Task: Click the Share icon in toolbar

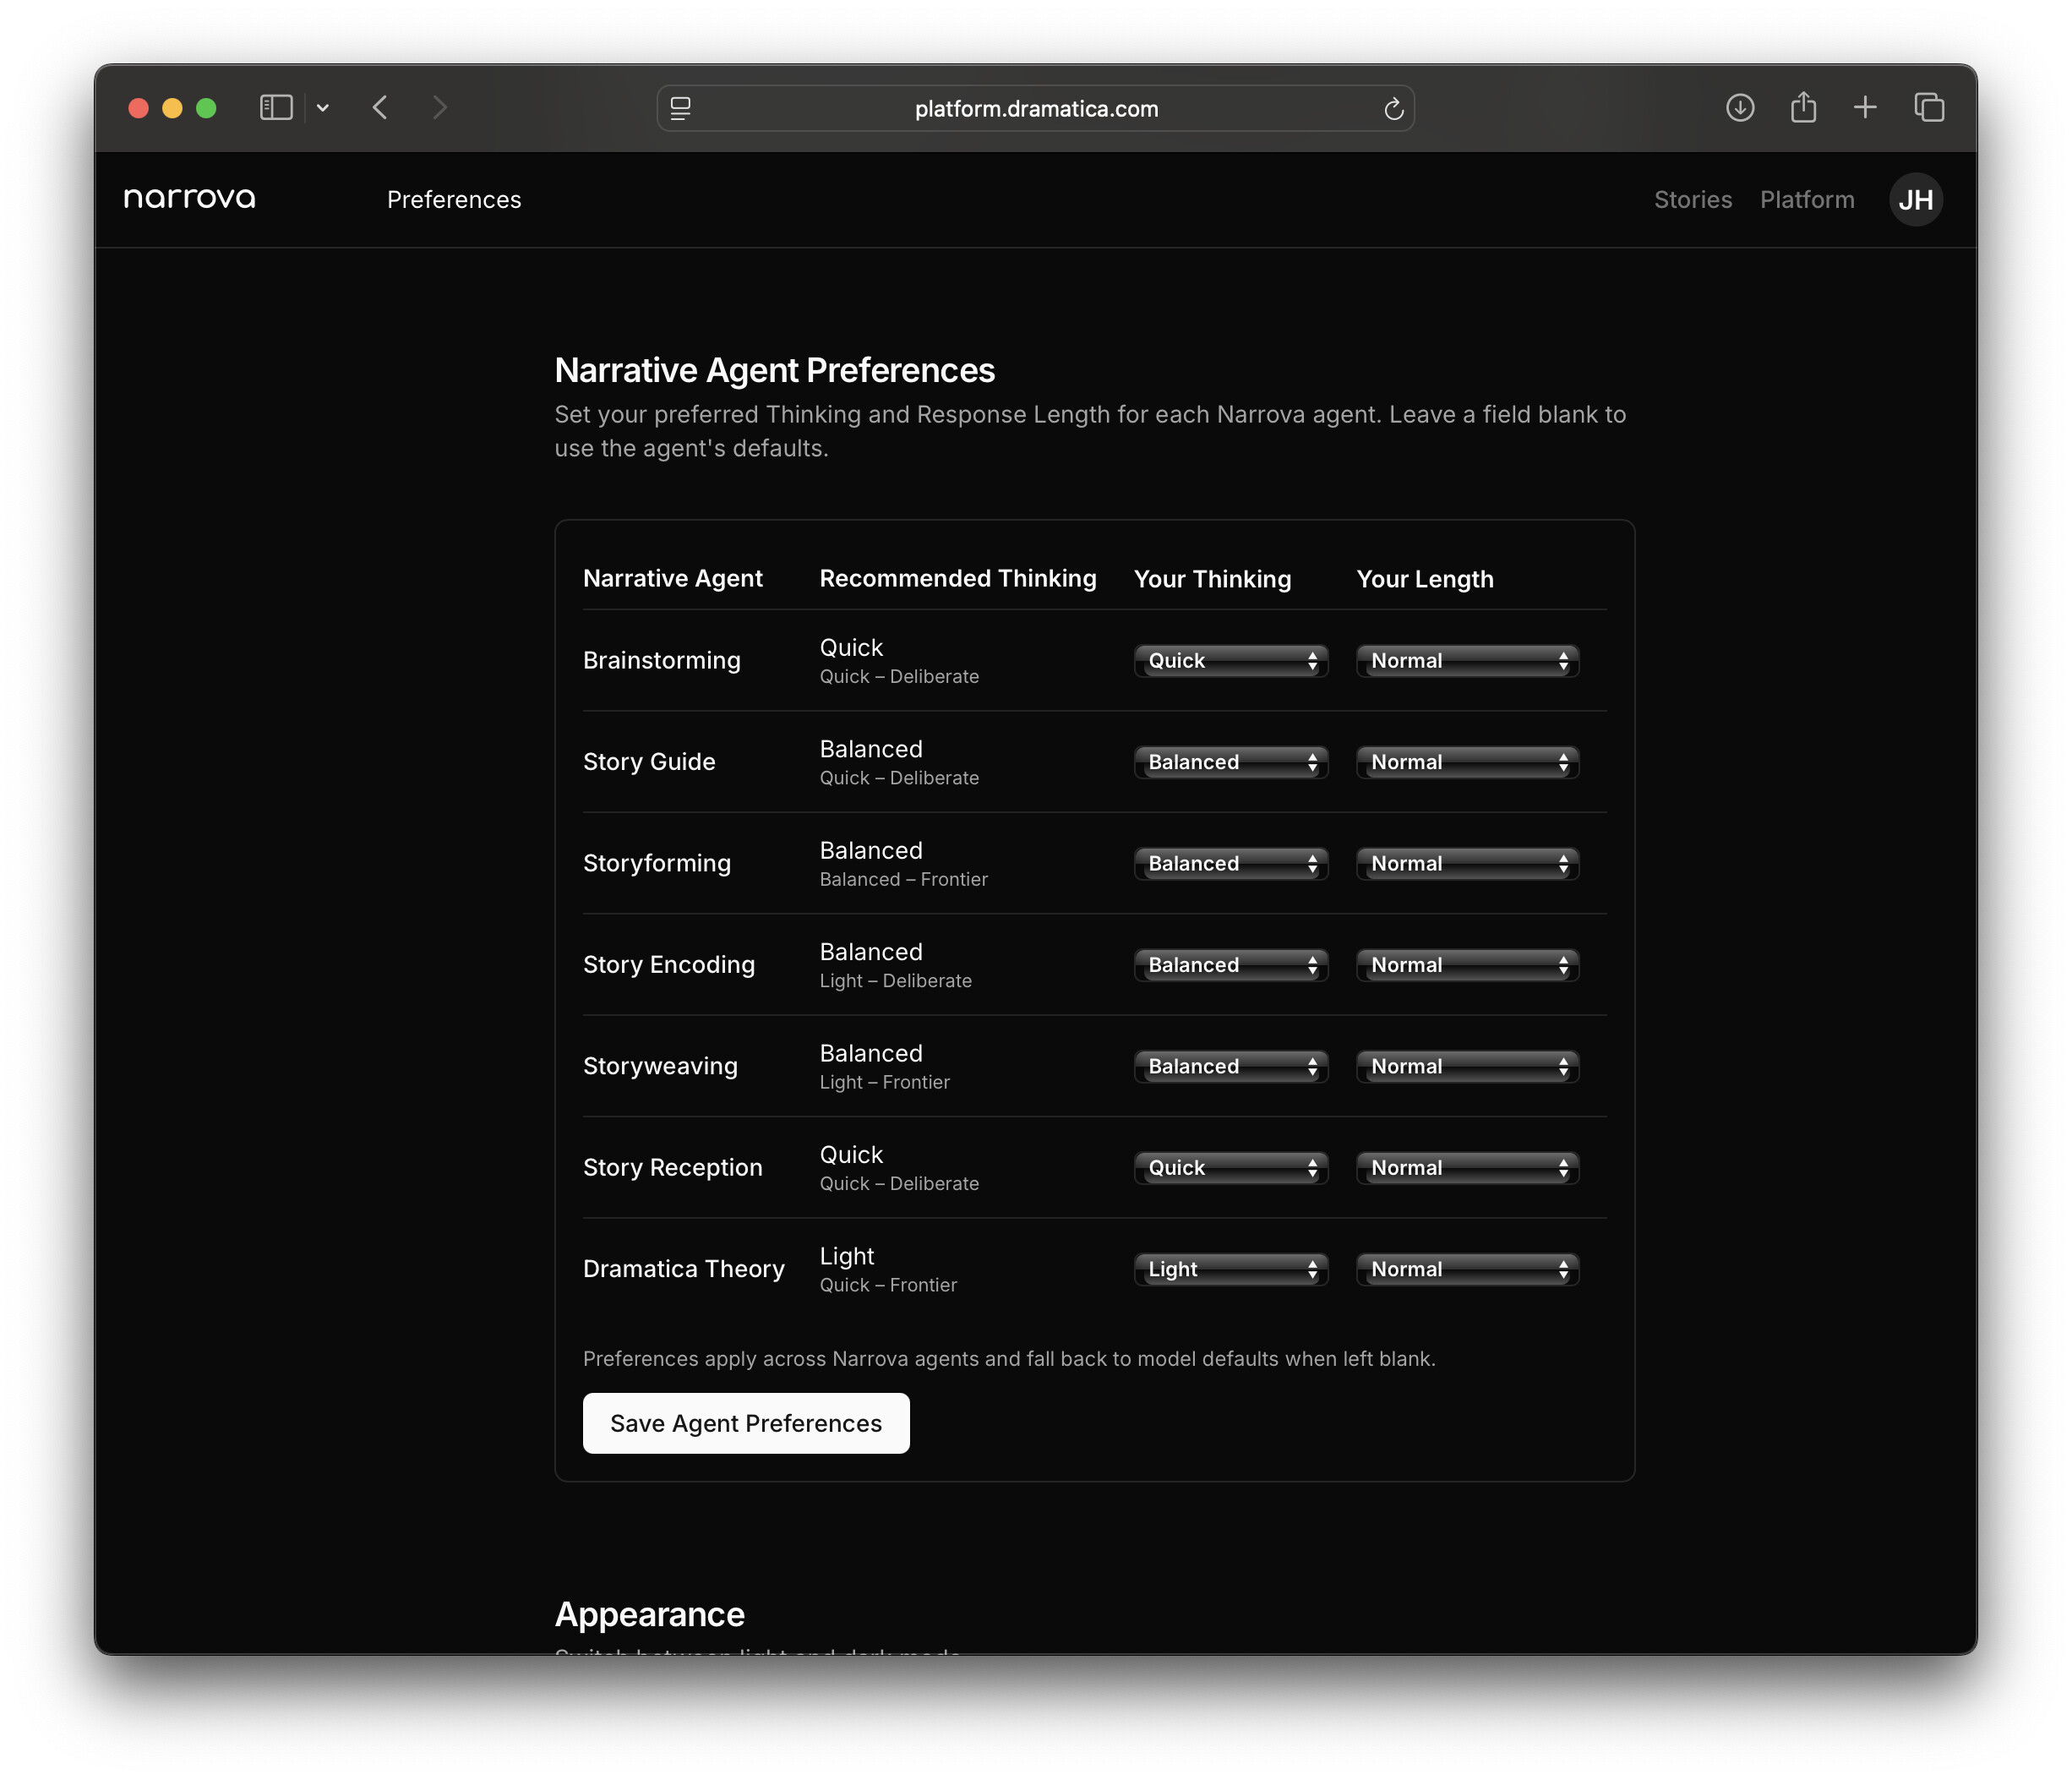Action: coord(1803,107)
